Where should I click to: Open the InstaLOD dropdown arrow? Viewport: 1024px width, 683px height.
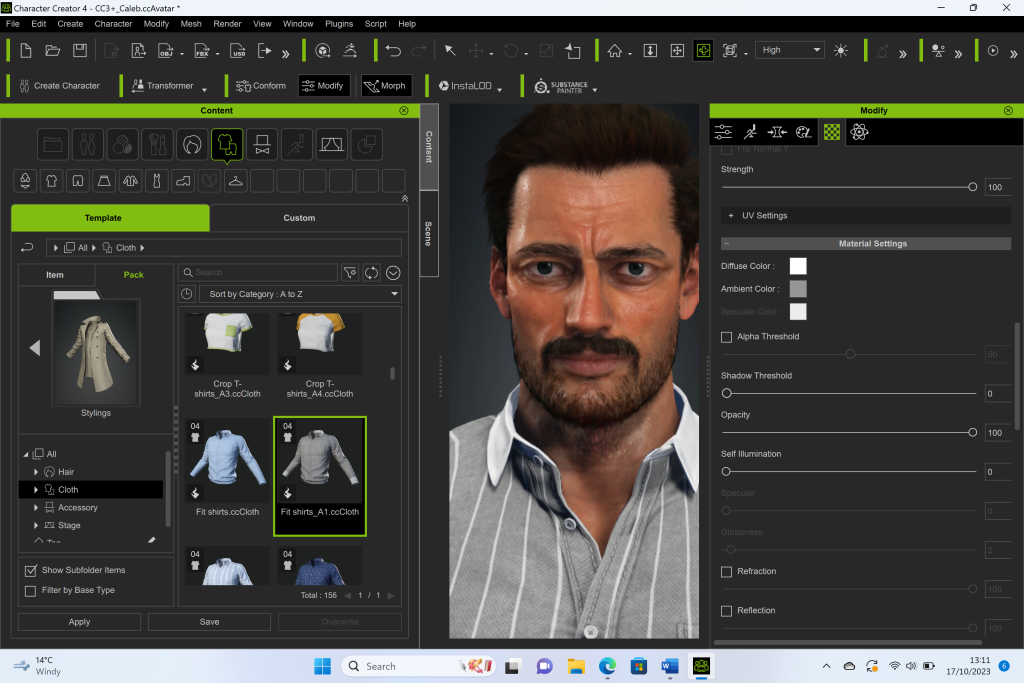point(500,89)
